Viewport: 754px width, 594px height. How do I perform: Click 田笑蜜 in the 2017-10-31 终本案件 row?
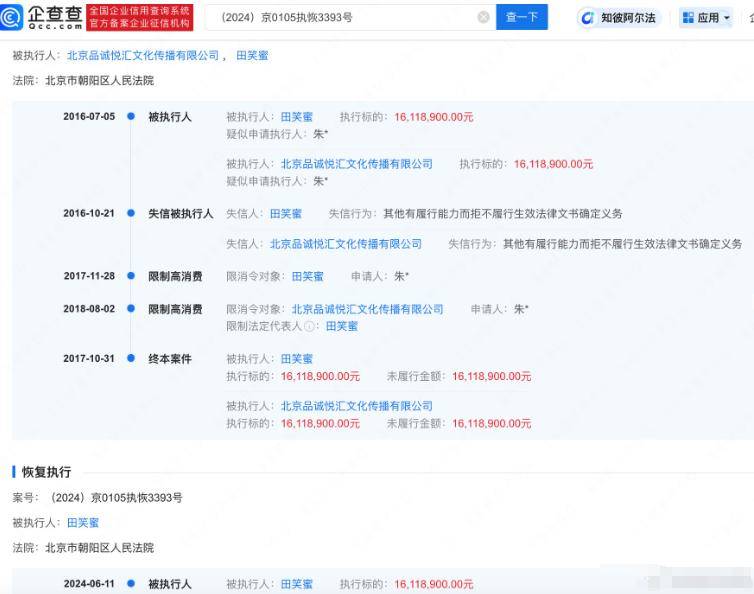click(297, 359)
